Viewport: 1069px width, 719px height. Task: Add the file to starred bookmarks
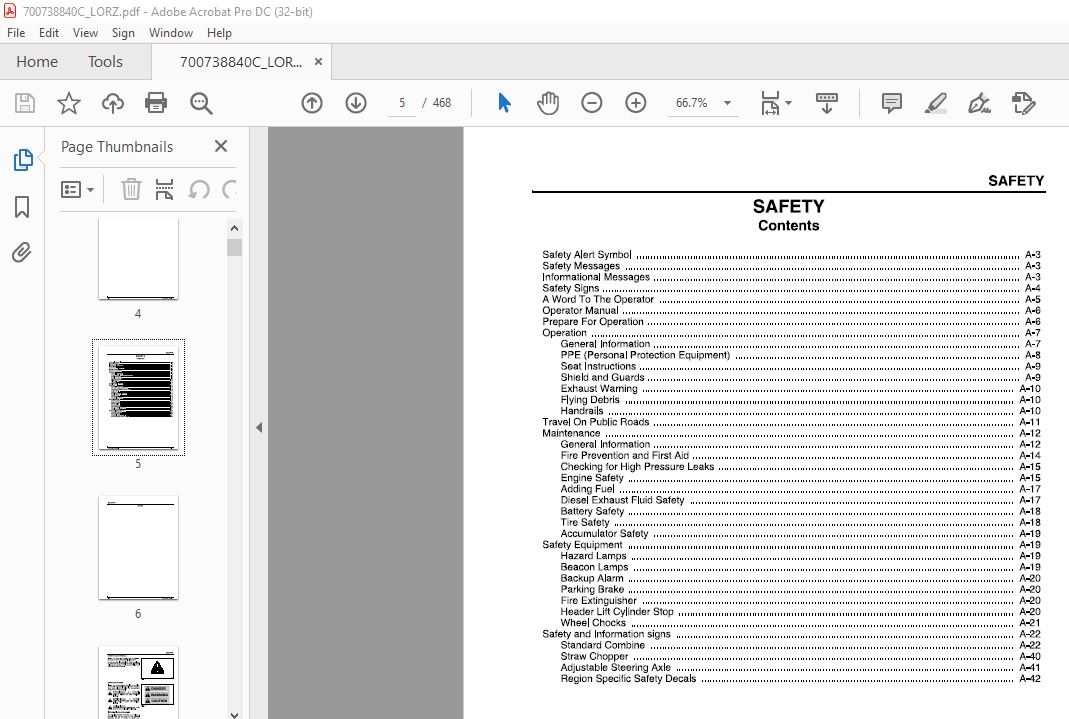pos(69,103)
